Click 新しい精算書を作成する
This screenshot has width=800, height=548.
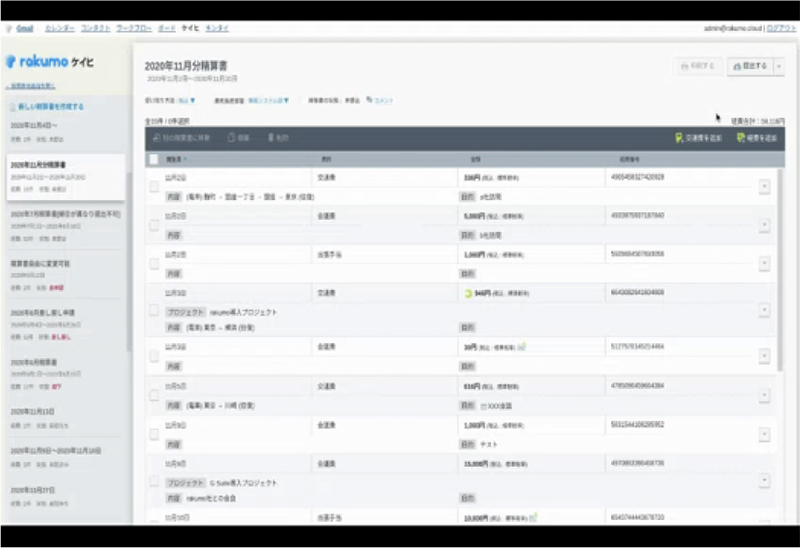(51, 107)
